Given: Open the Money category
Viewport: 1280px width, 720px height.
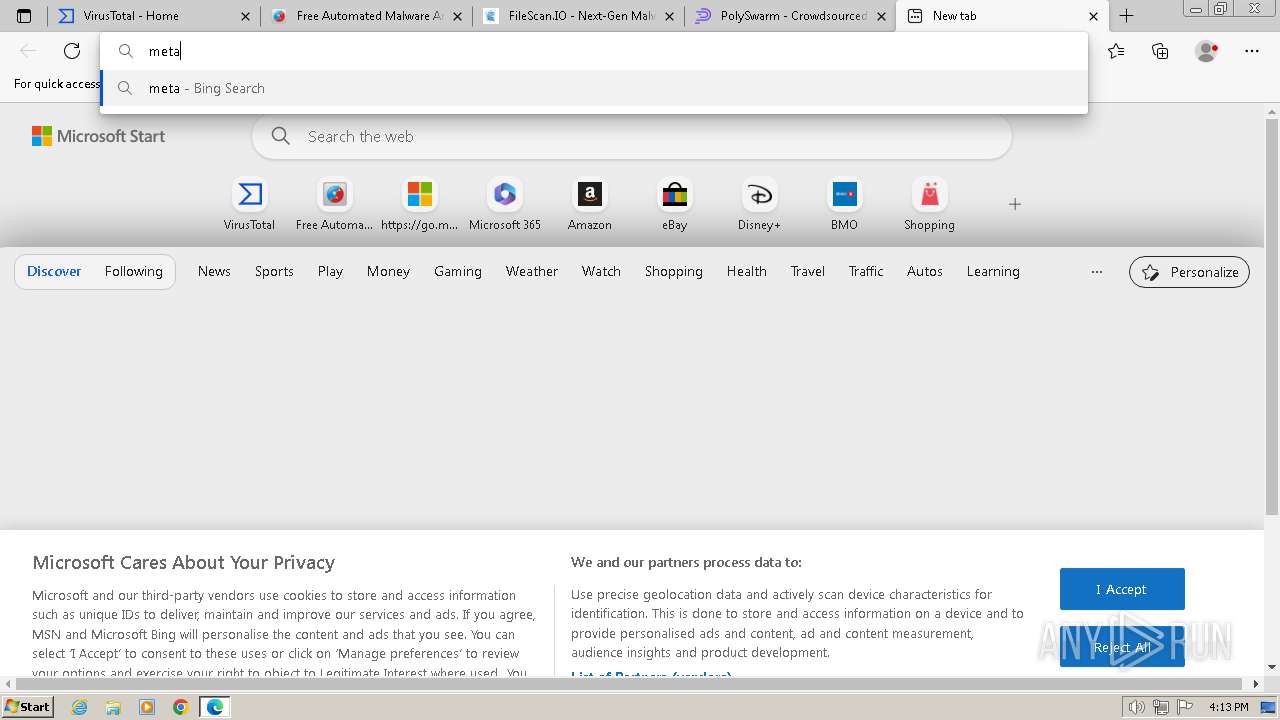Looking at the screenshot, I should pyautogui.click(x=388, y=271).
